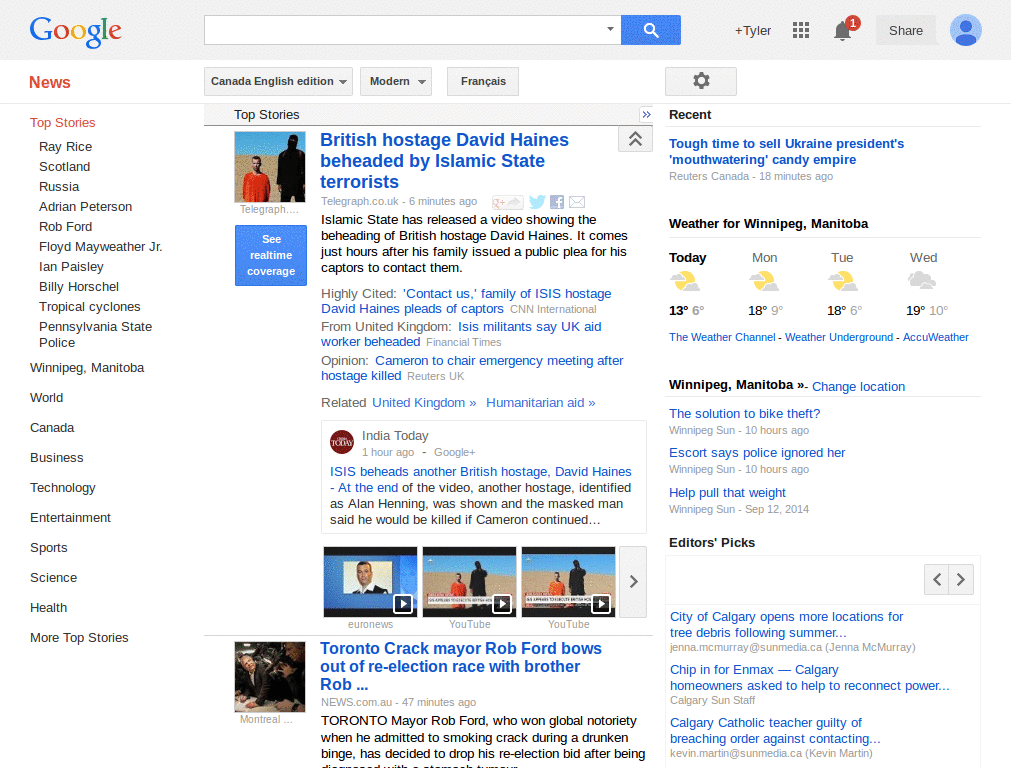Open Winnipeg, Manitoba sidebar section

pos(87,368)
